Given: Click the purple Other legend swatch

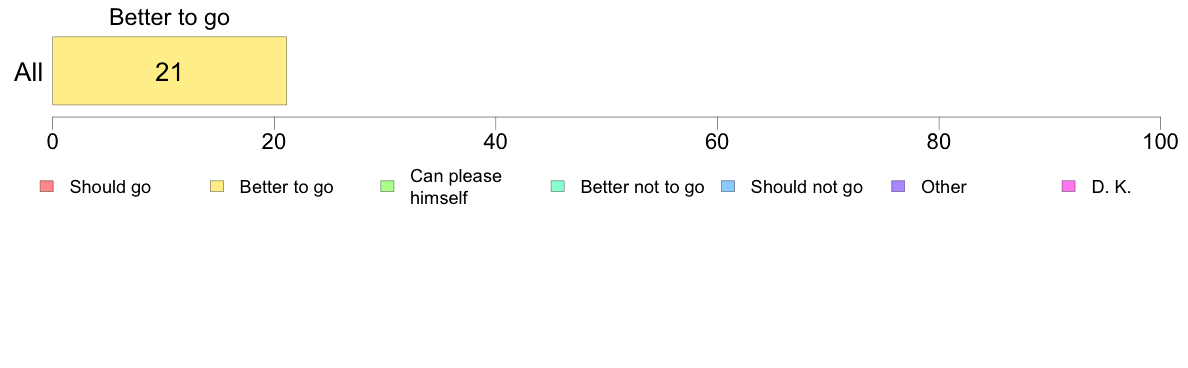Looking at the screenshot, I should pos(899,186).
